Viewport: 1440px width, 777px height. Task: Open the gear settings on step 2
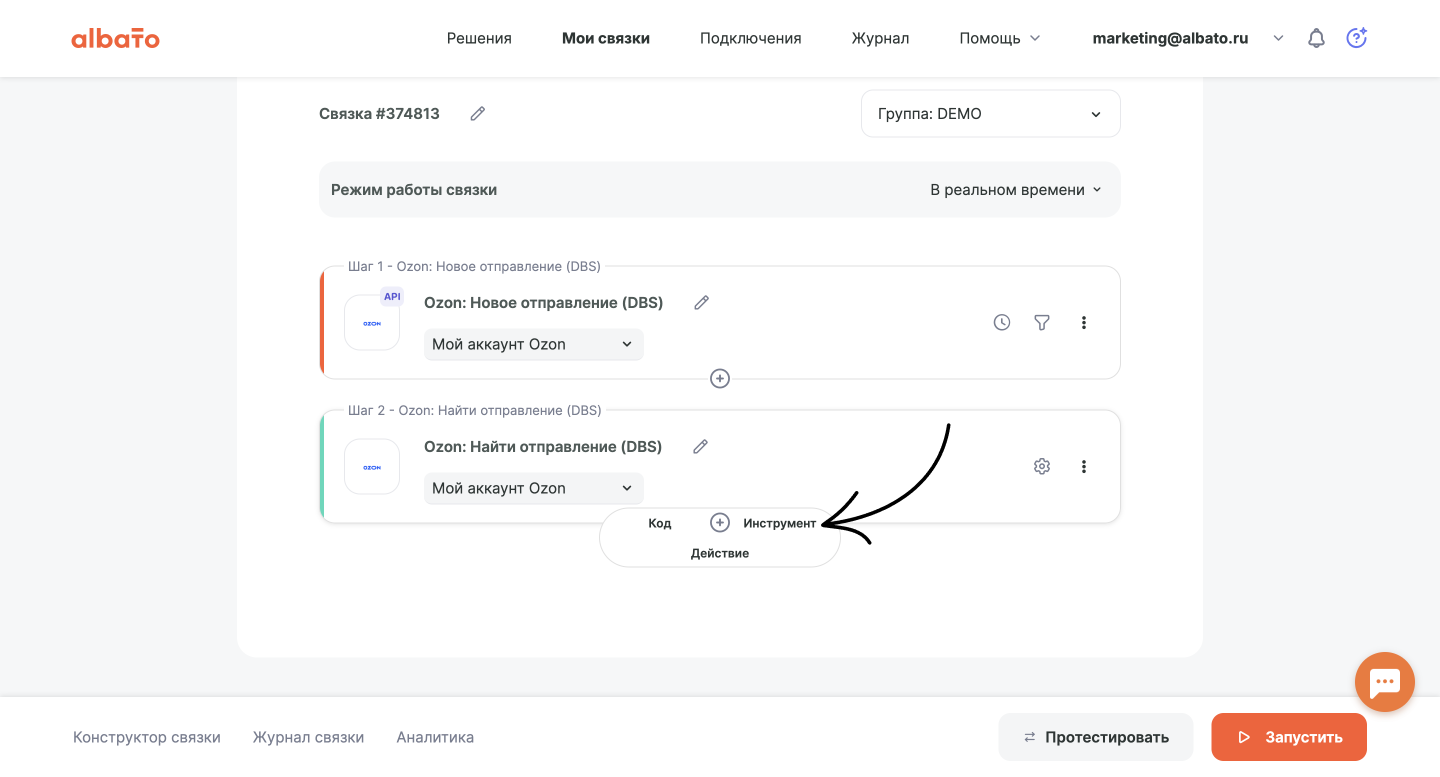[x=1042, y=466]
